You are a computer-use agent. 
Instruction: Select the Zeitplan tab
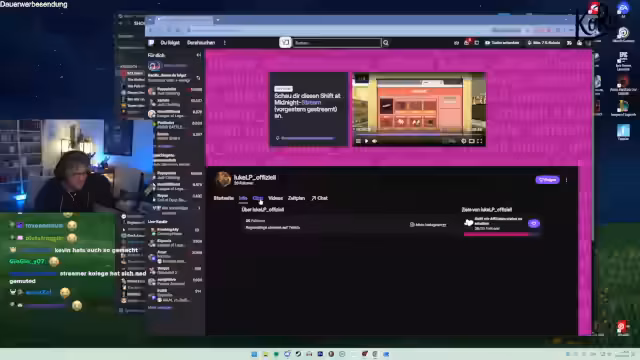(296, 198)
